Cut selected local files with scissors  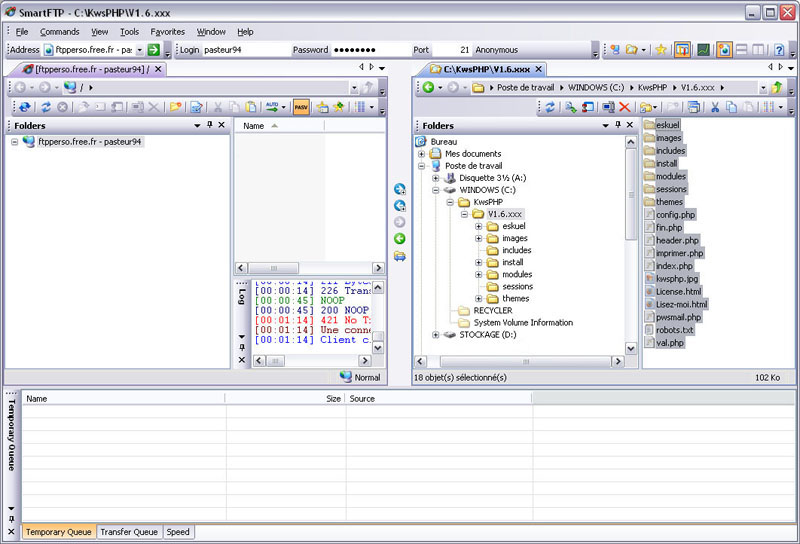coord(715,107)
